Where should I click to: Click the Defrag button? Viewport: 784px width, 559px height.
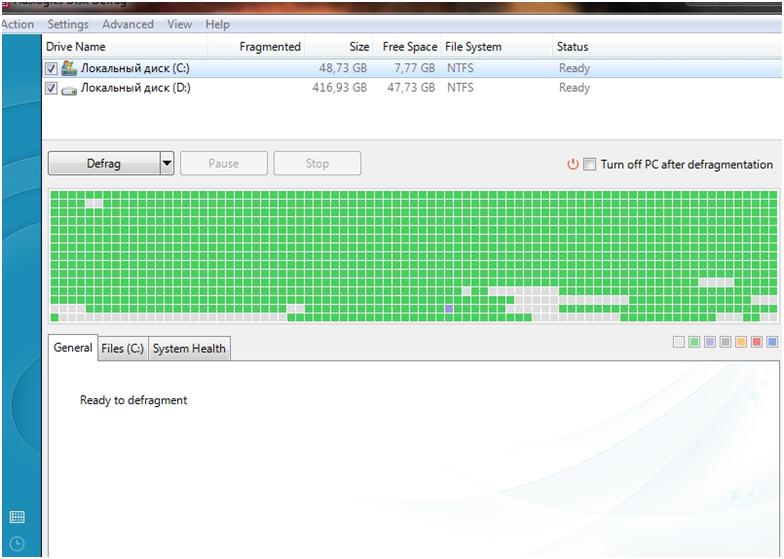[104, 164]
